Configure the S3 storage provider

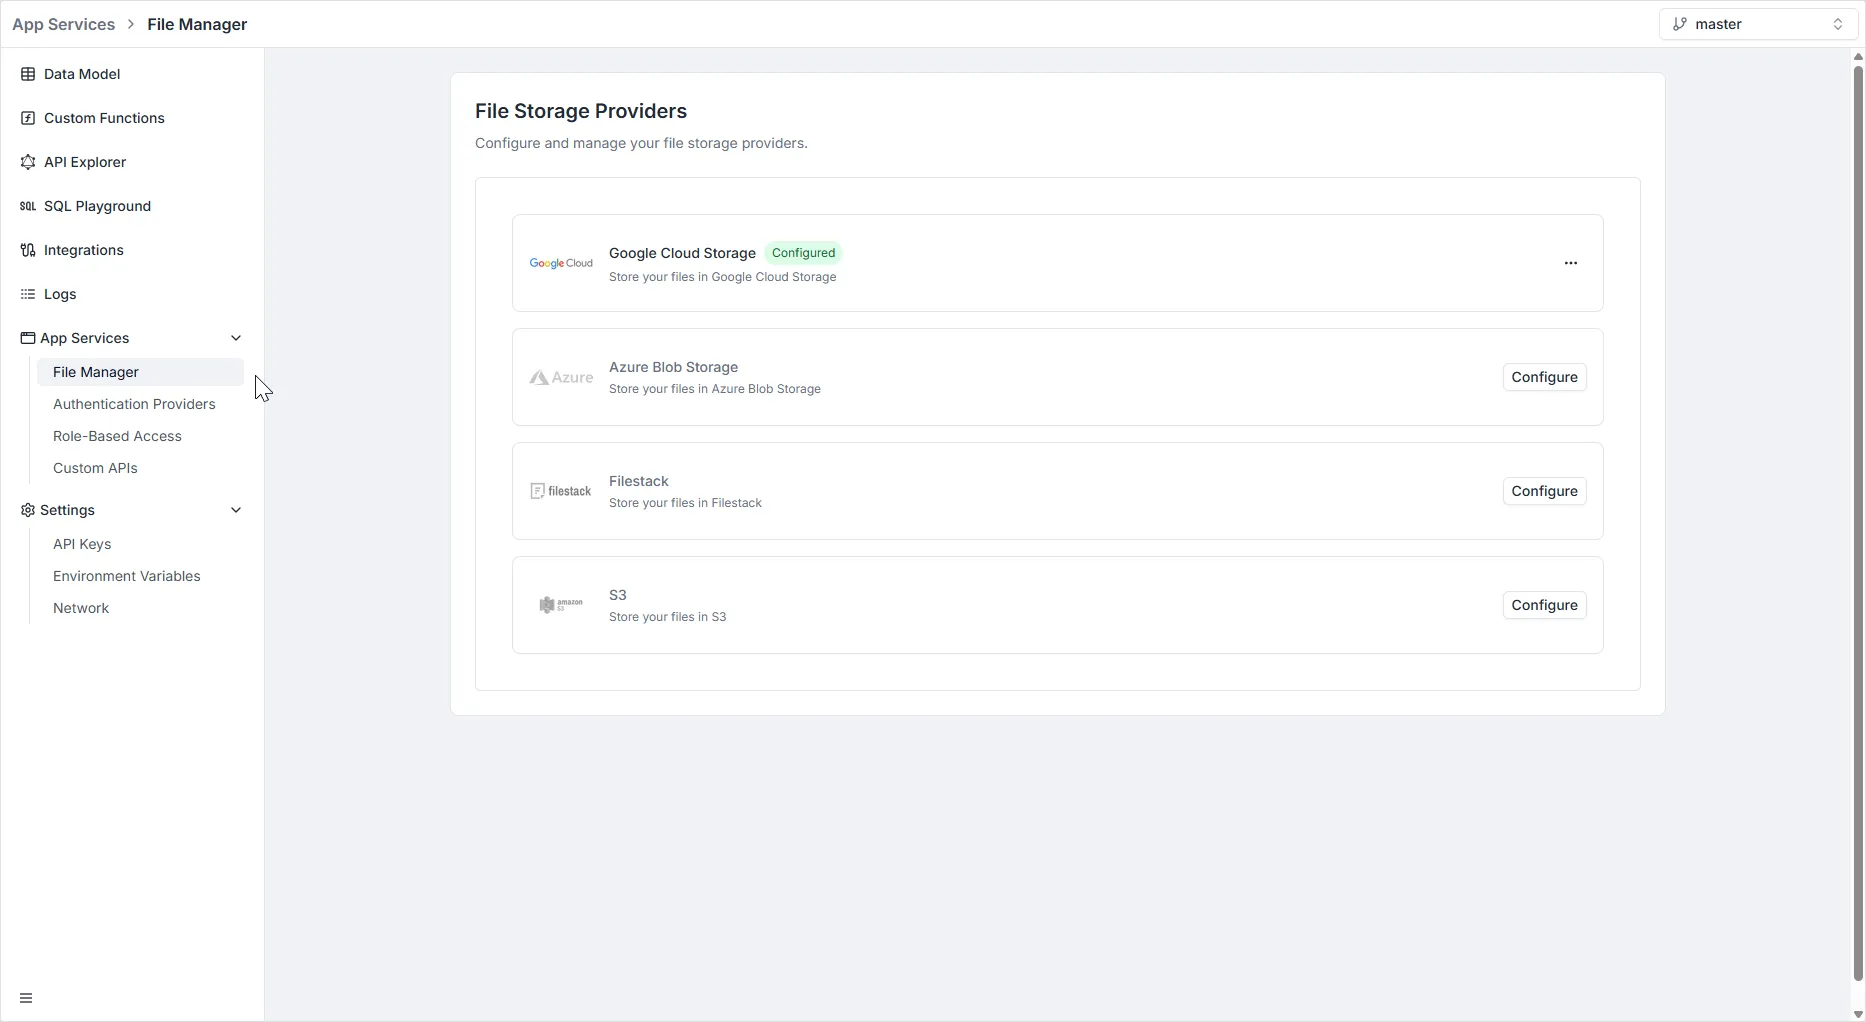(1544, 605)
